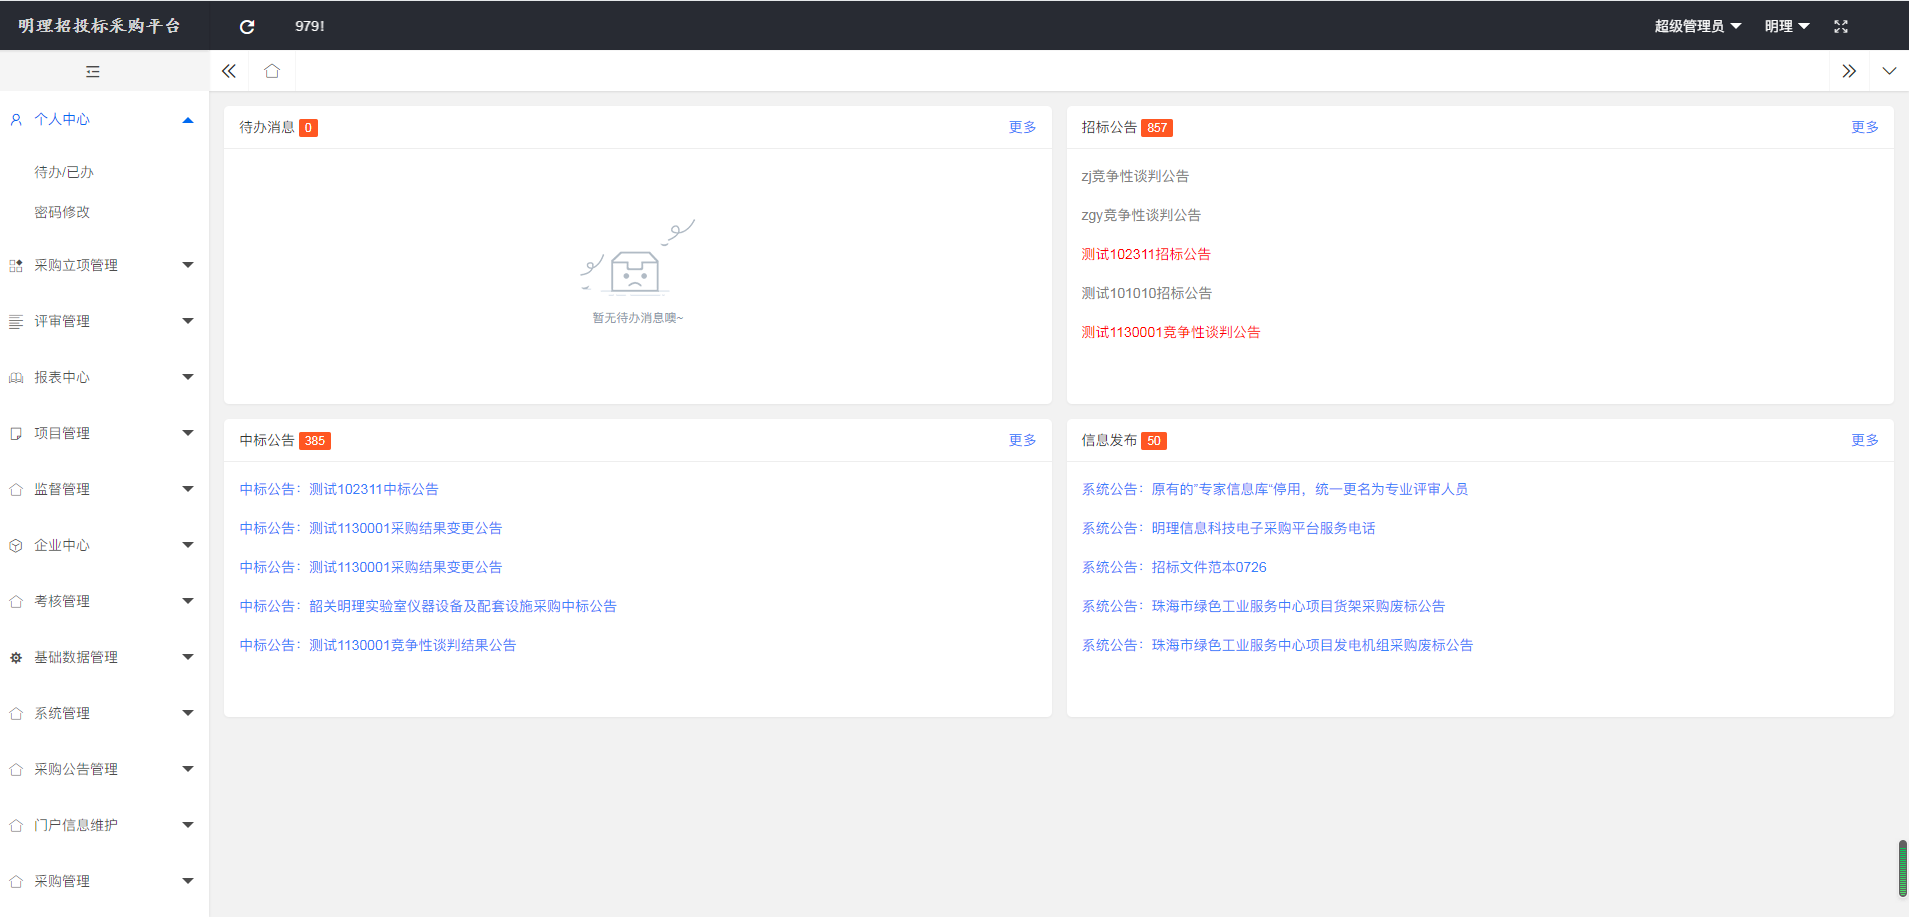This screenshot has width=1909, height=917.
Task: Expand 报表中心 dropdown arrow
Action: tap(188, 377)
